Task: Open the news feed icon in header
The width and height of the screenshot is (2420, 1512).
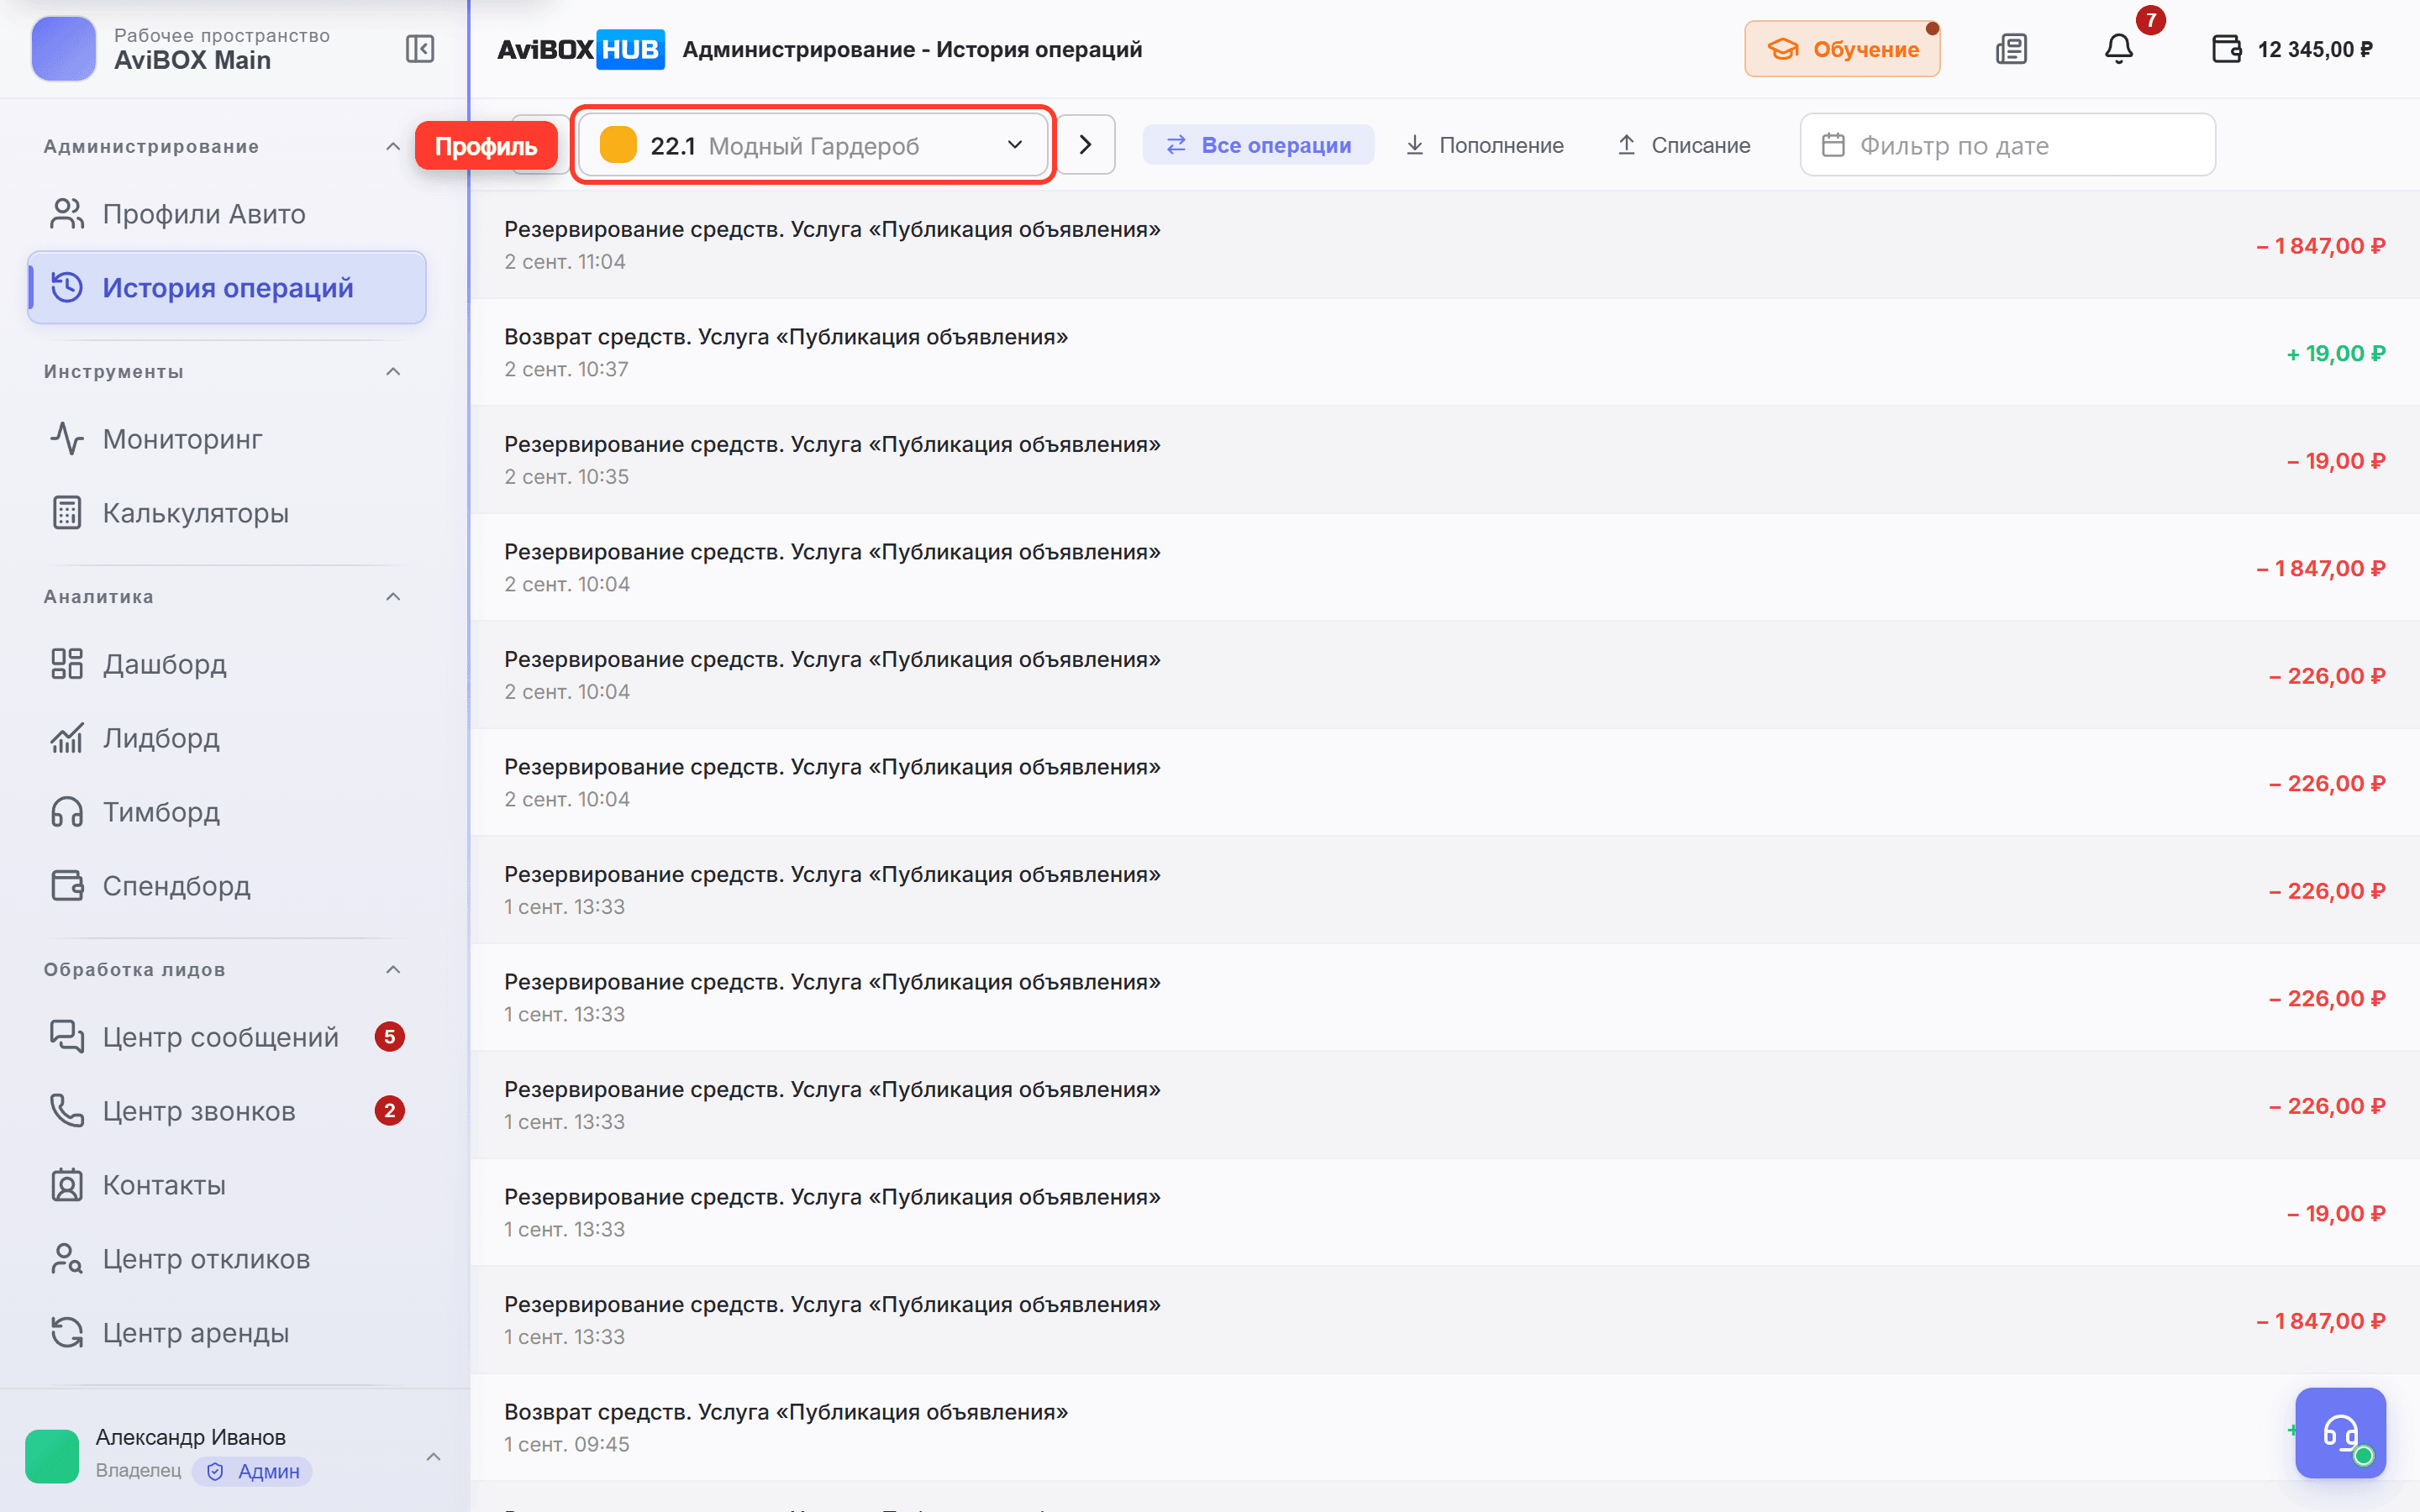Action: coord(2011,49)
